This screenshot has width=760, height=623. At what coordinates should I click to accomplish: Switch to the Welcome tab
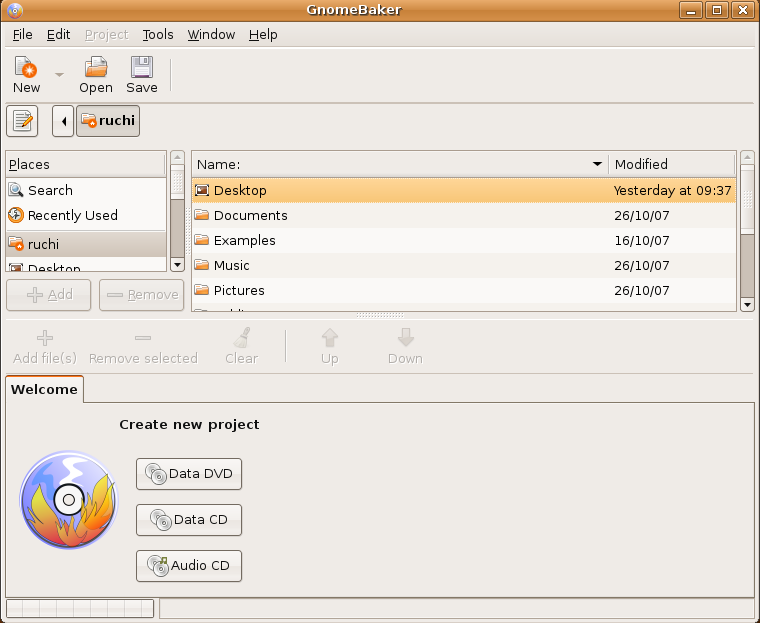(44, 389)
